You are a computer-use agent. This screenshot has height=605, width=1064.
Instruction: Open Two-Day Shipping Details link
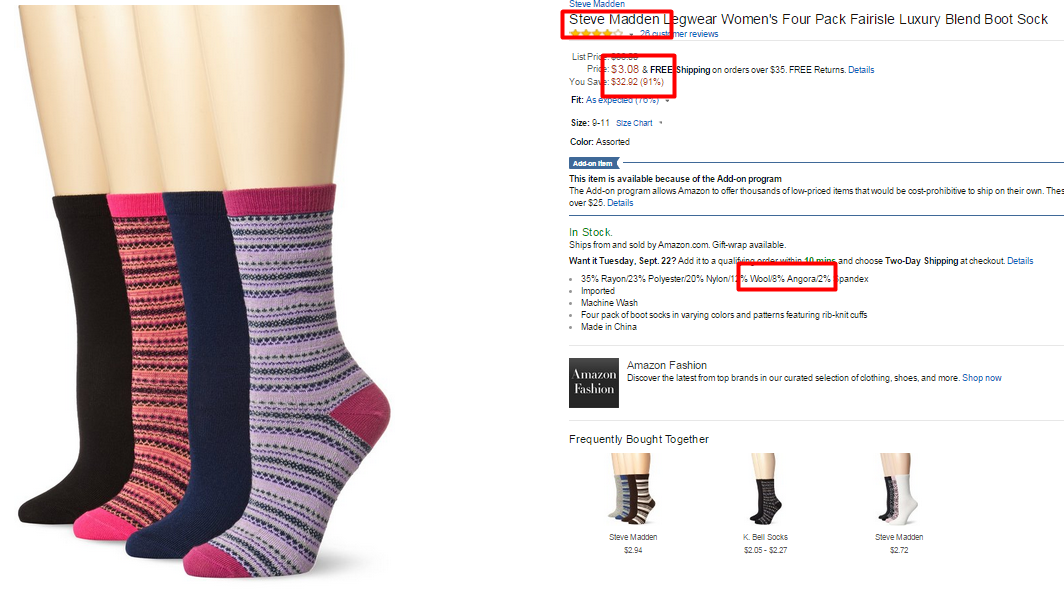click(1020, 261)
